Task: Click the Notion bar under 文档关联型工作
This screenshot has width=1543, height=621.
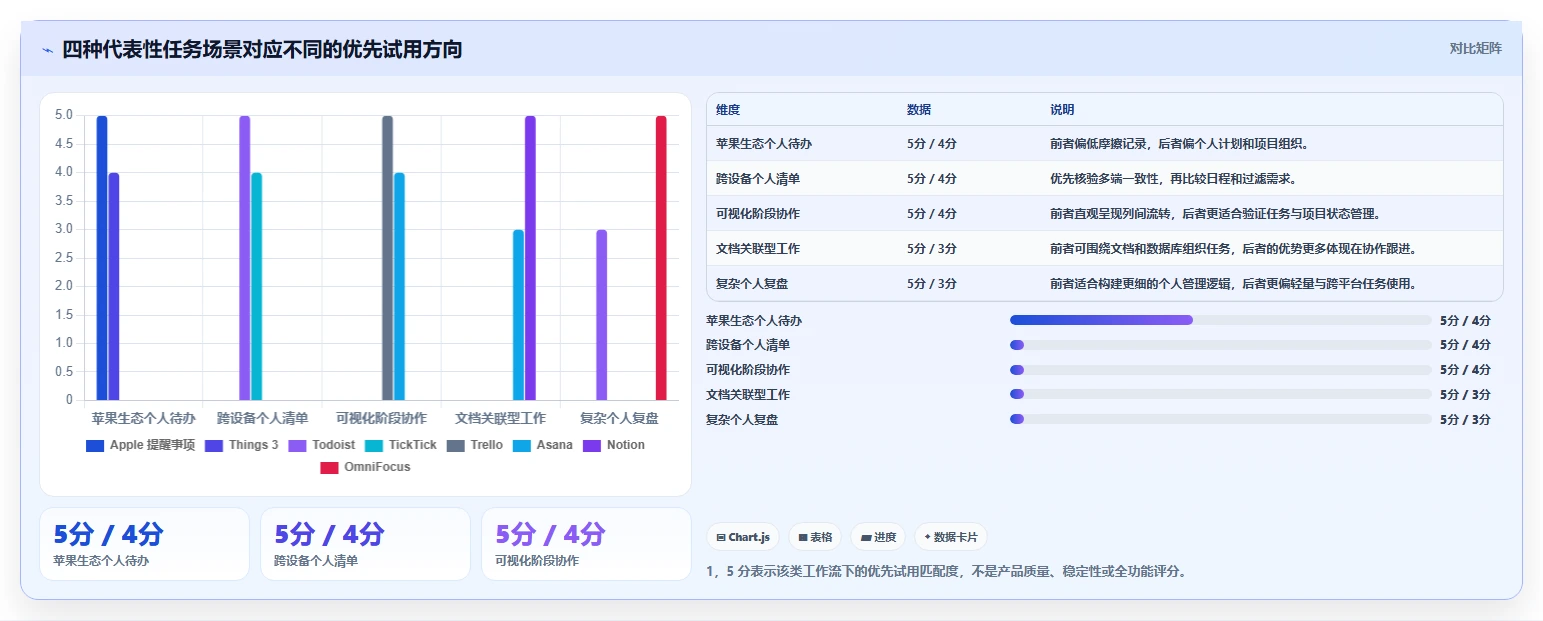Action: (x=530, y=258)
